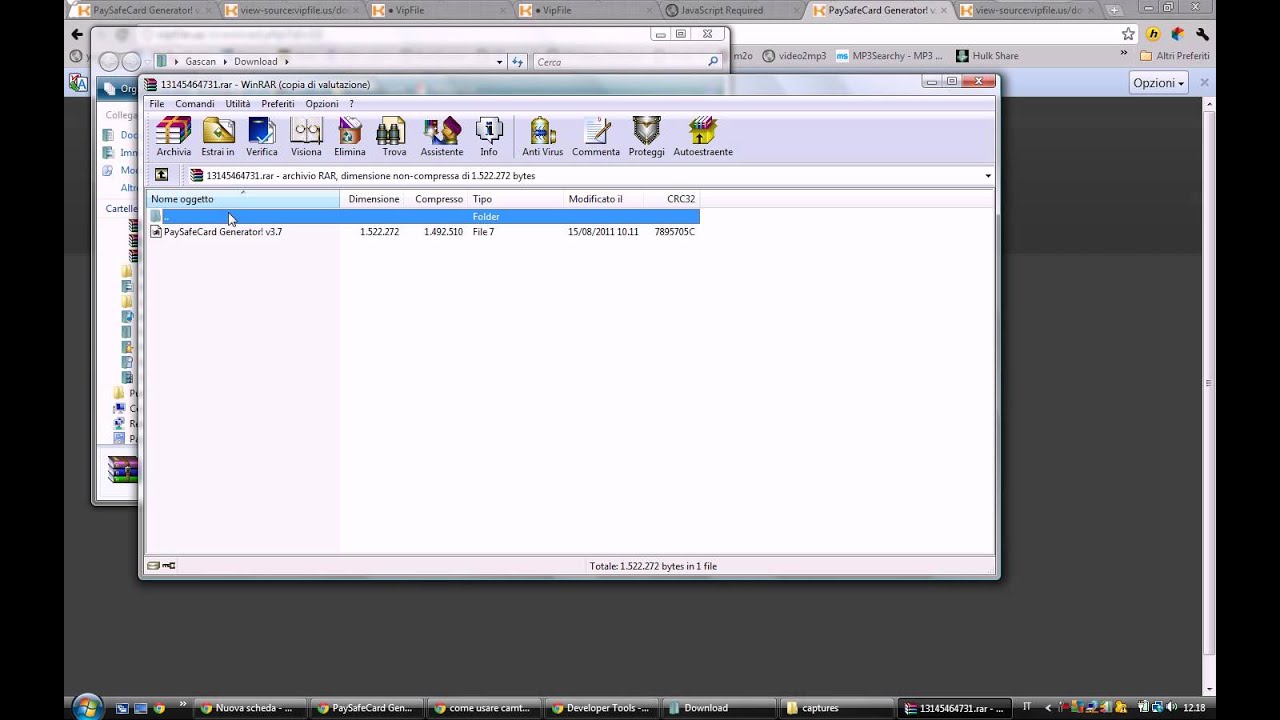
Task: Open Altri Preferiti bookmarks folder
Action: tap(1175, 56)
